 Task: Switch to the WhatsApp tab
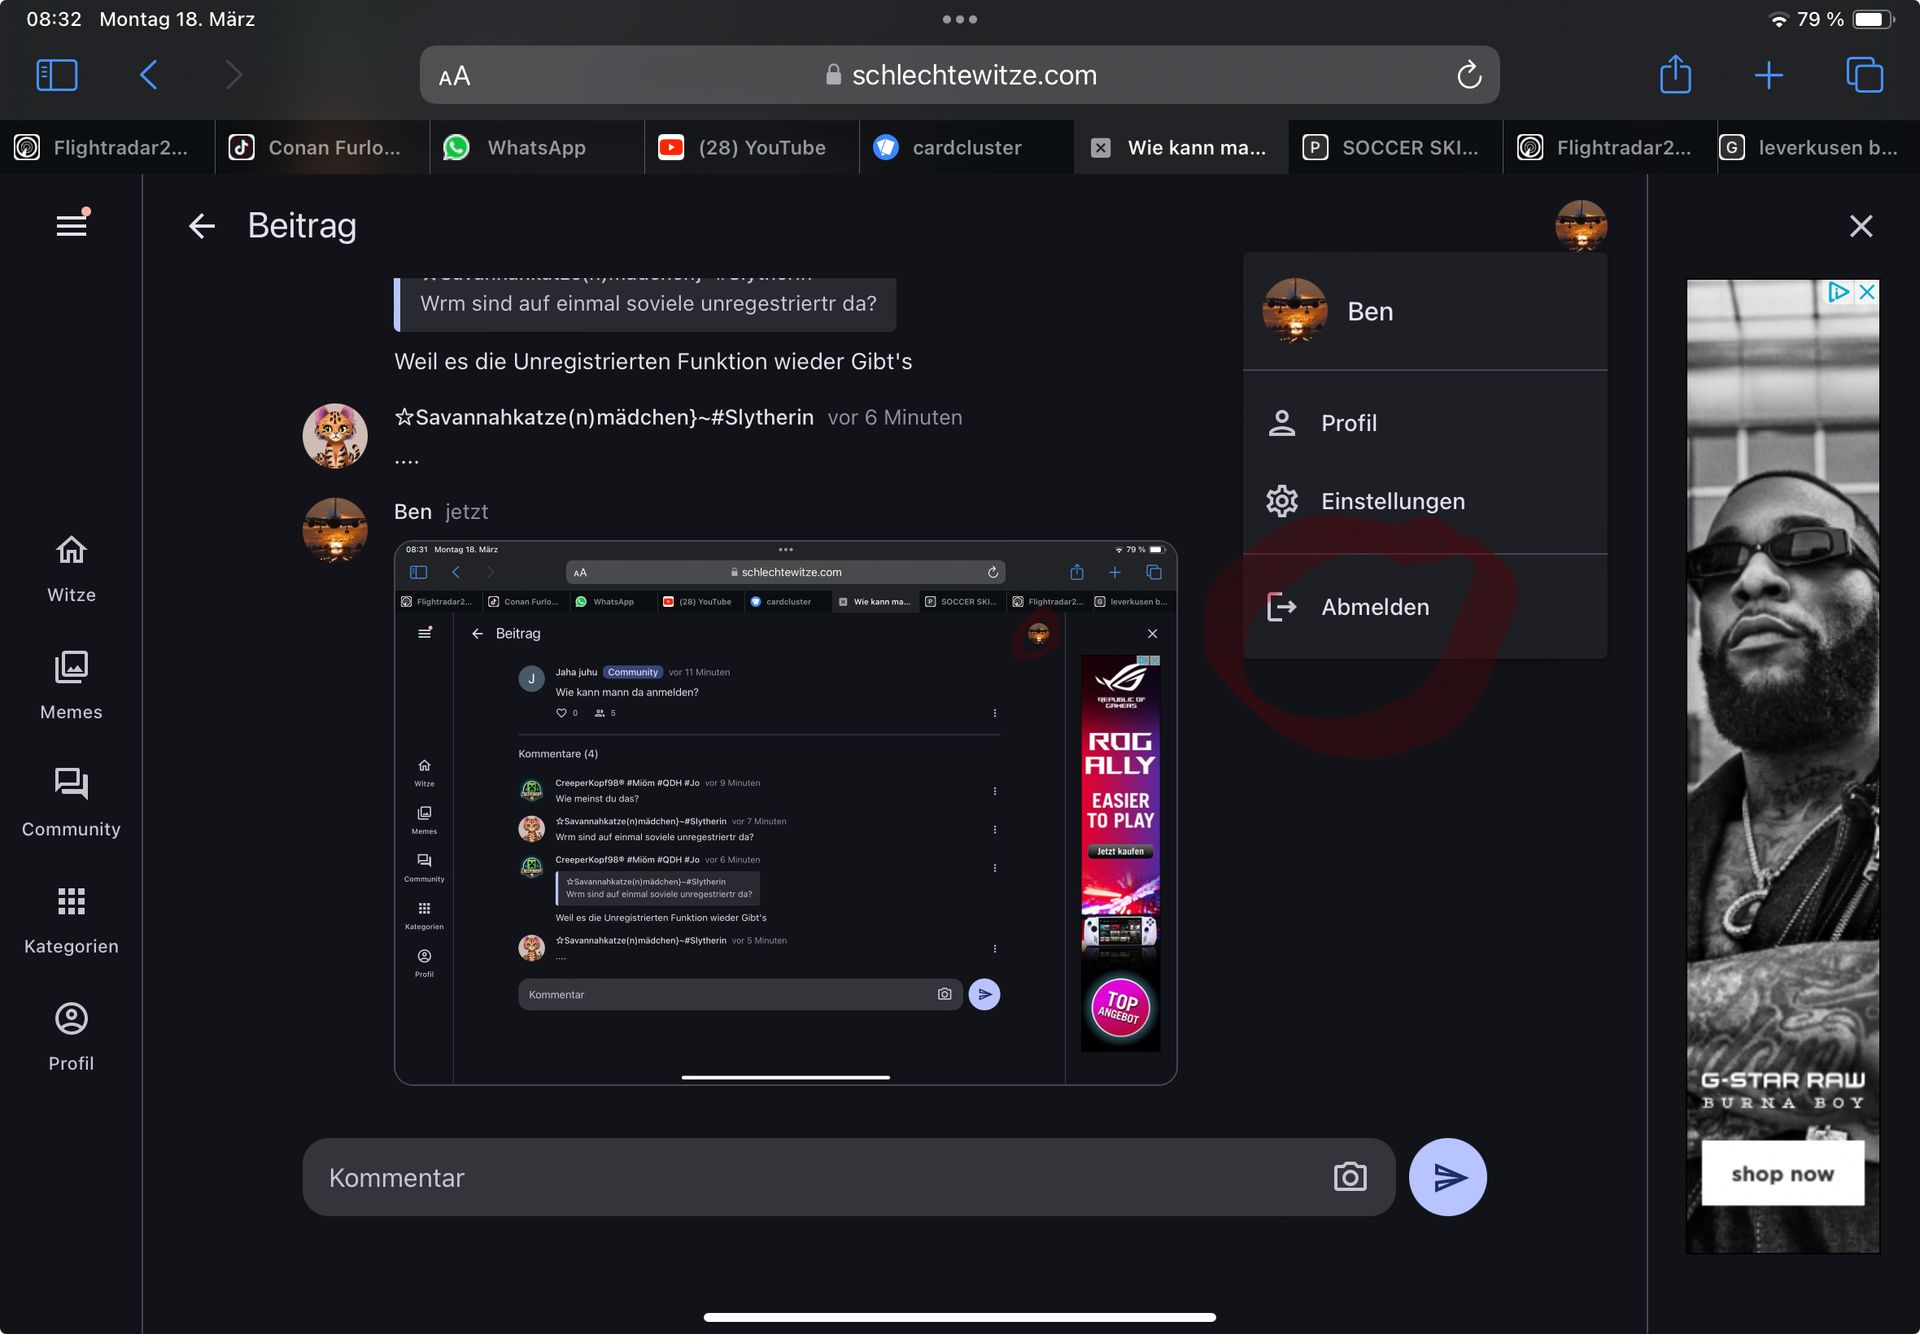536,148
